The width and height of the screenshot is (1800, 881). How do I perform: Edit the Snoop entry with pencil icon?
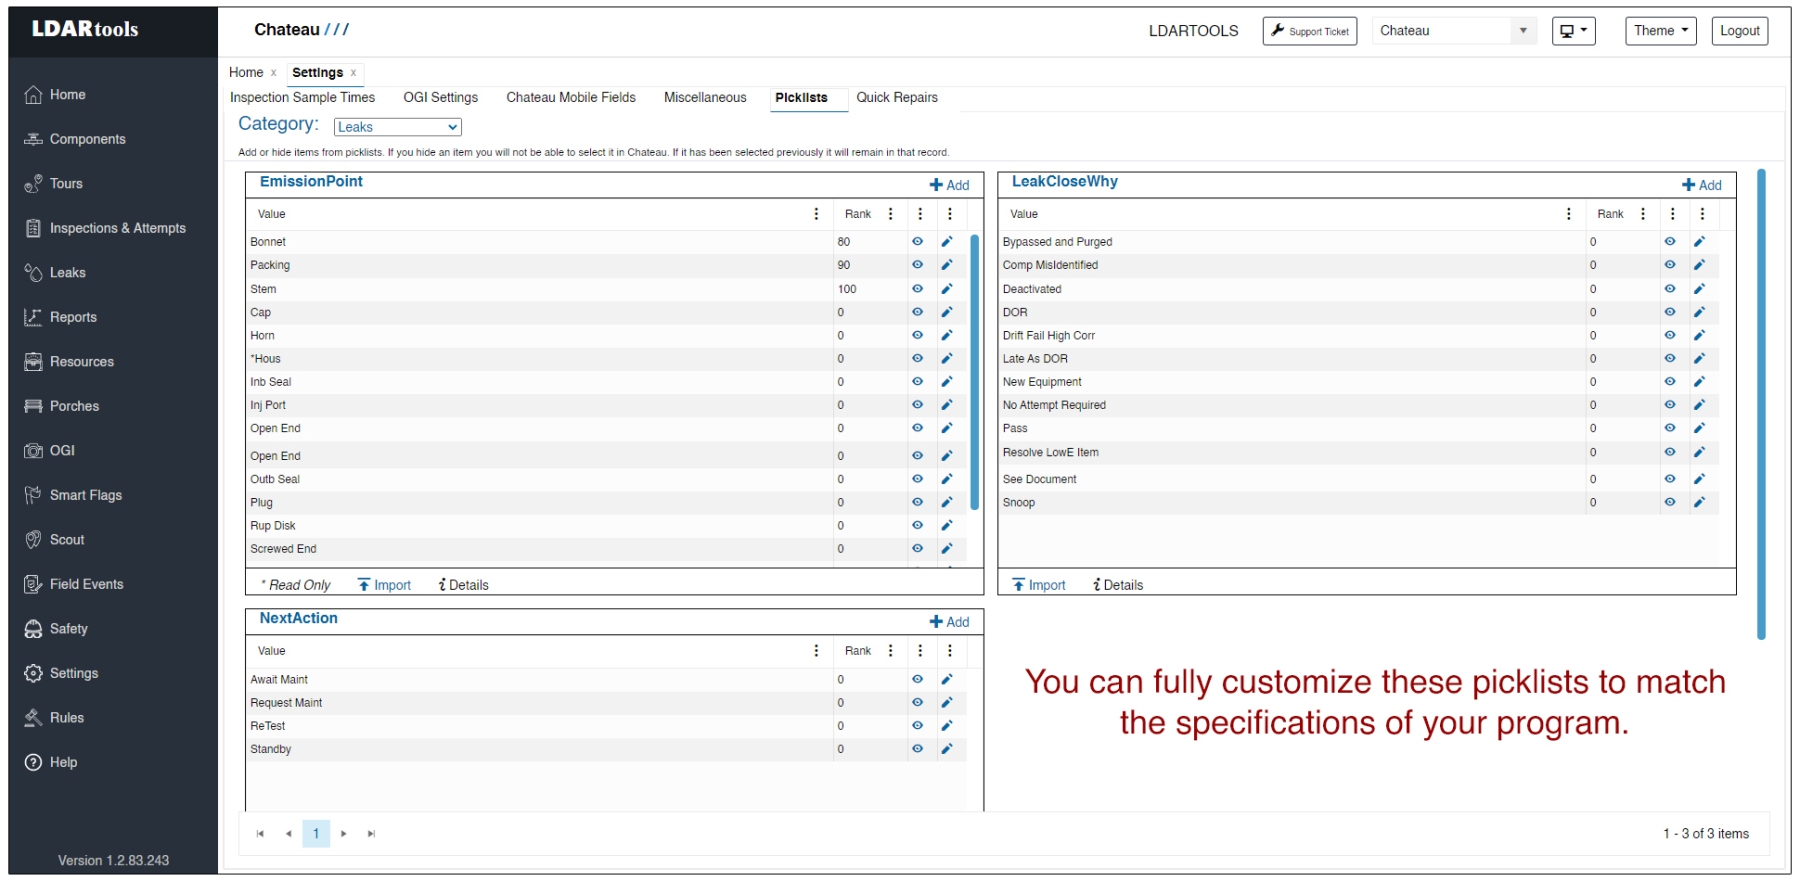click(x=1698, y=503)
